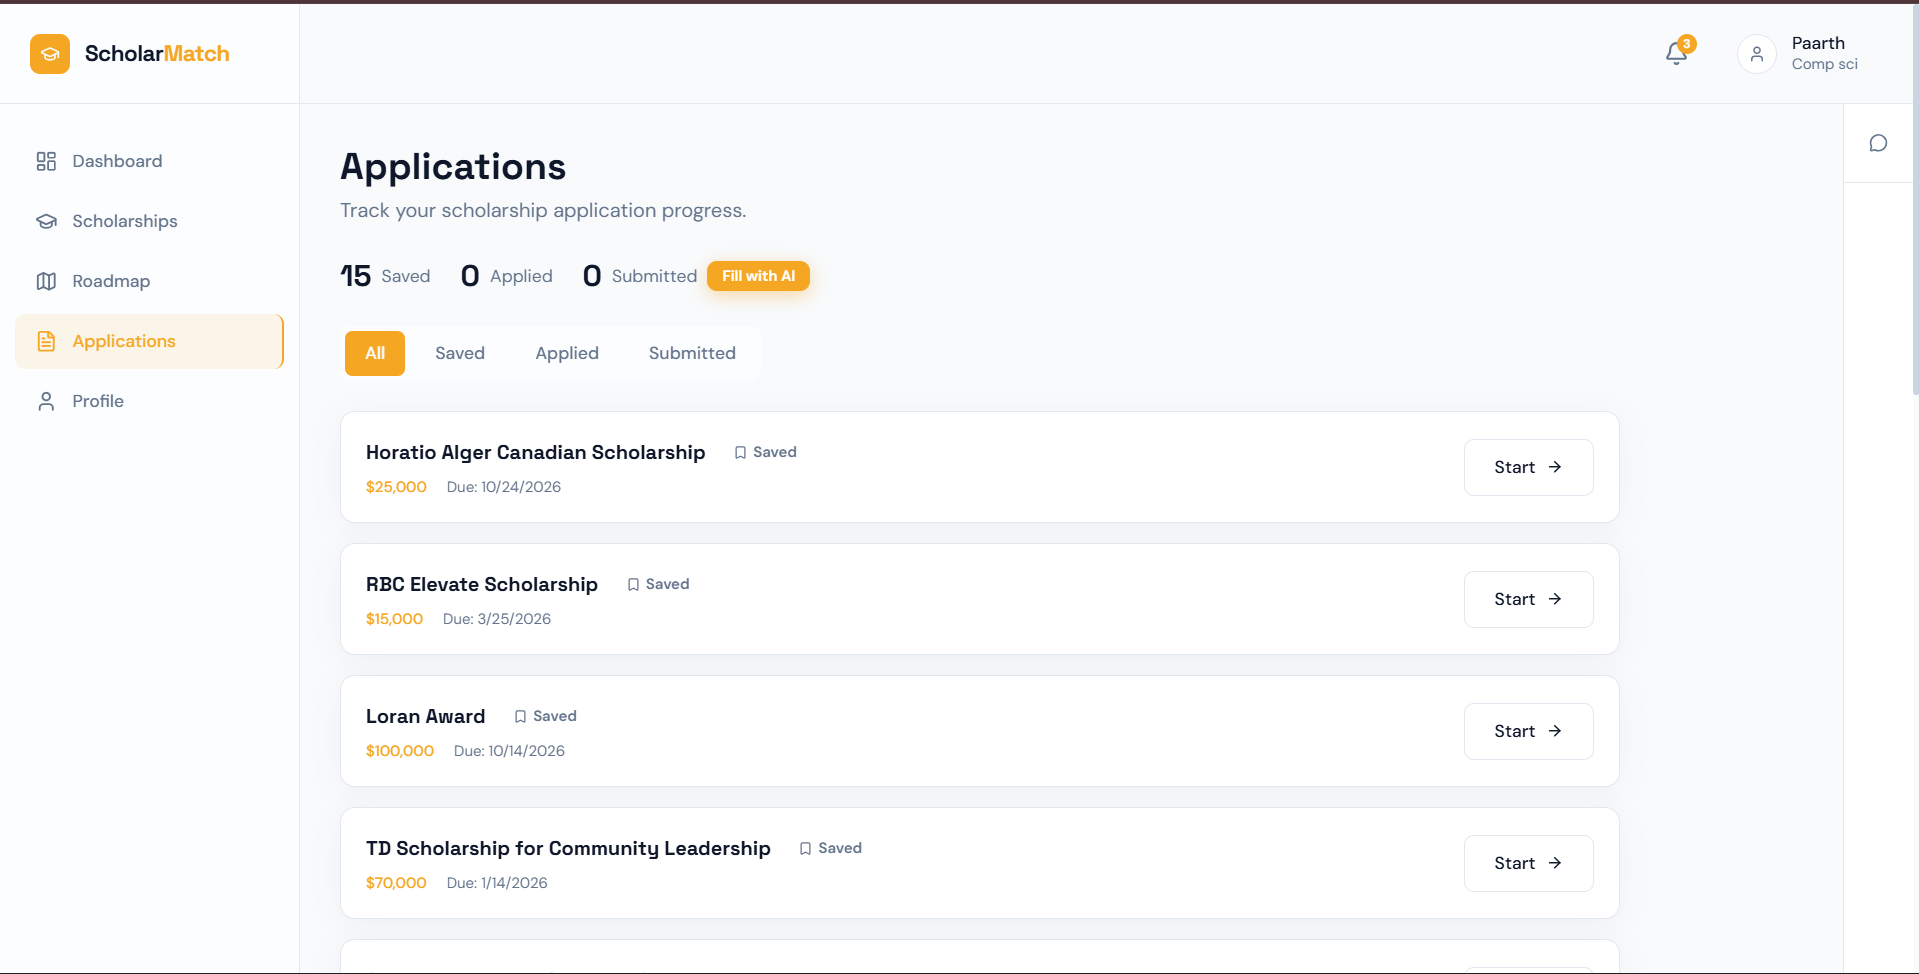
Task: Start the RBC Elevate Scholarship application
Action: (1528, 599)
